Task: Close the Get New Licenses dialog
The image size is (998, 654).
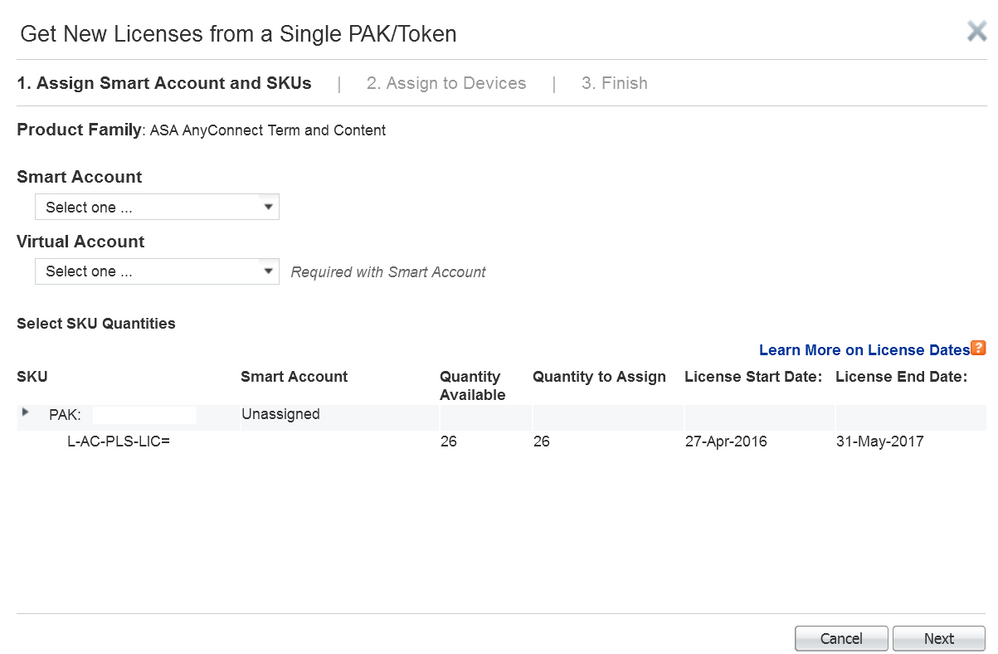Action: 976,31
